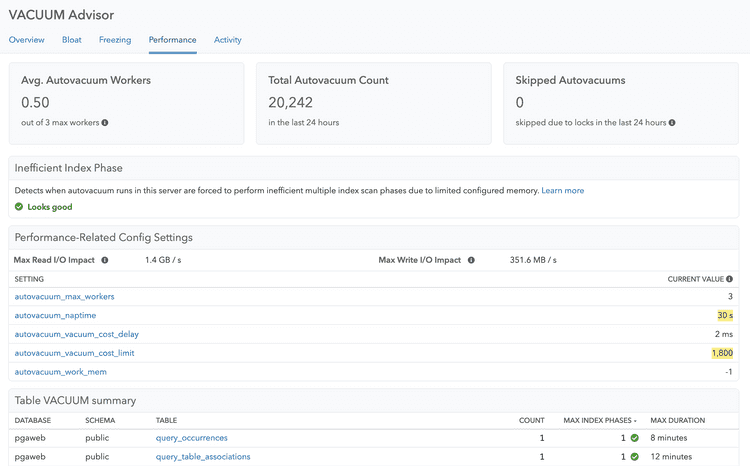
Task: Go to the Activity tab
Action: point(228,40)
